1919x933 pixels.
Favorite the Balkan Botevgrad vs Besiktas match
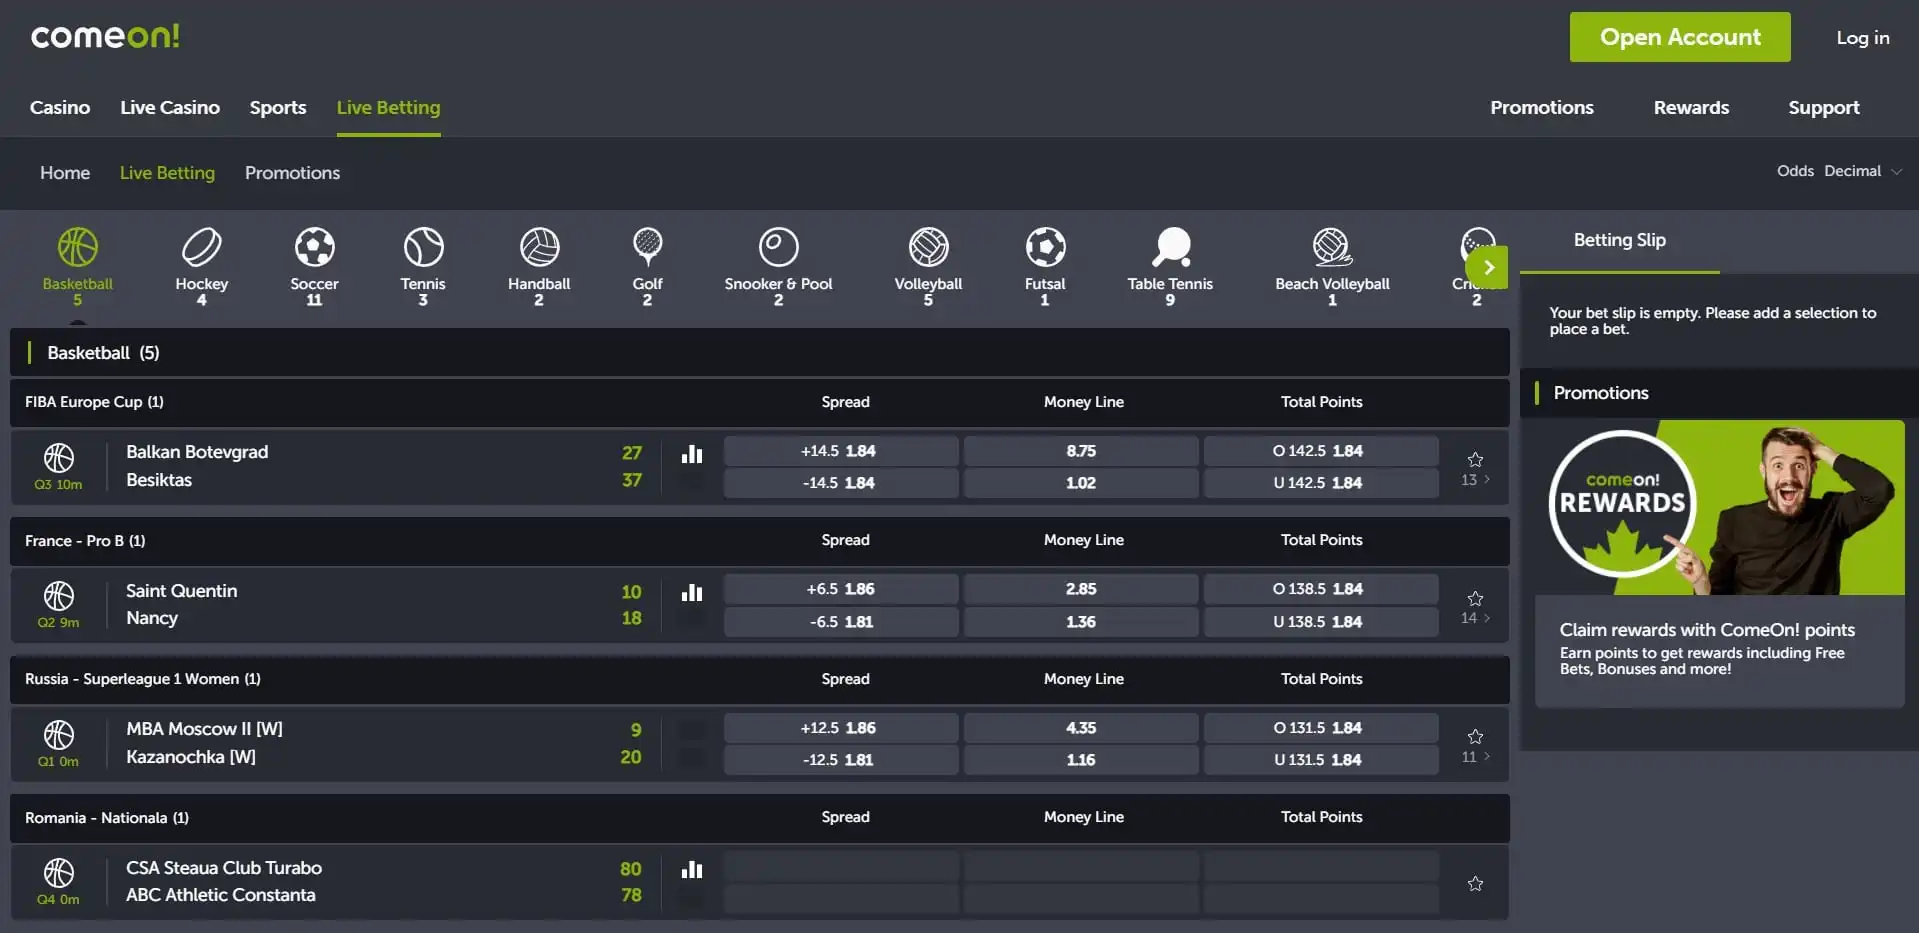click(1475, 459)
